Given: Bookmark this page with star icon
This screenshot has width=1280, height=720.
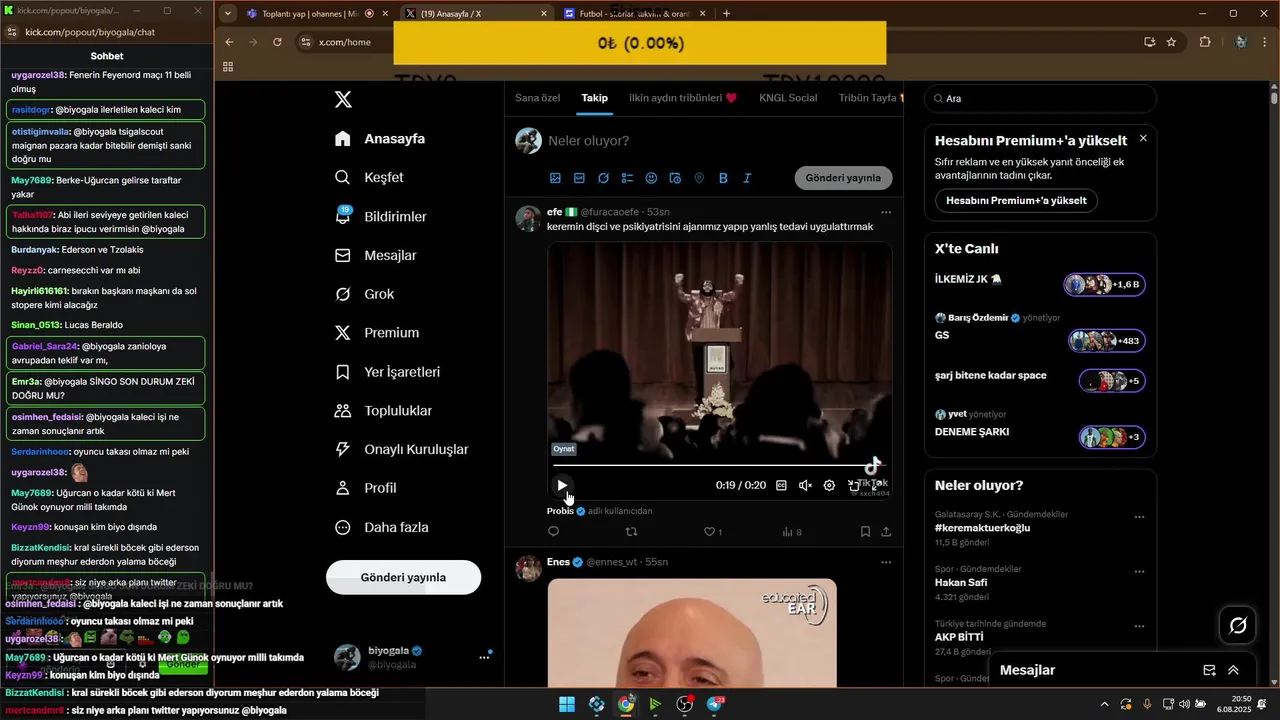Looking at the screenshot, I should click(1171, 42).
